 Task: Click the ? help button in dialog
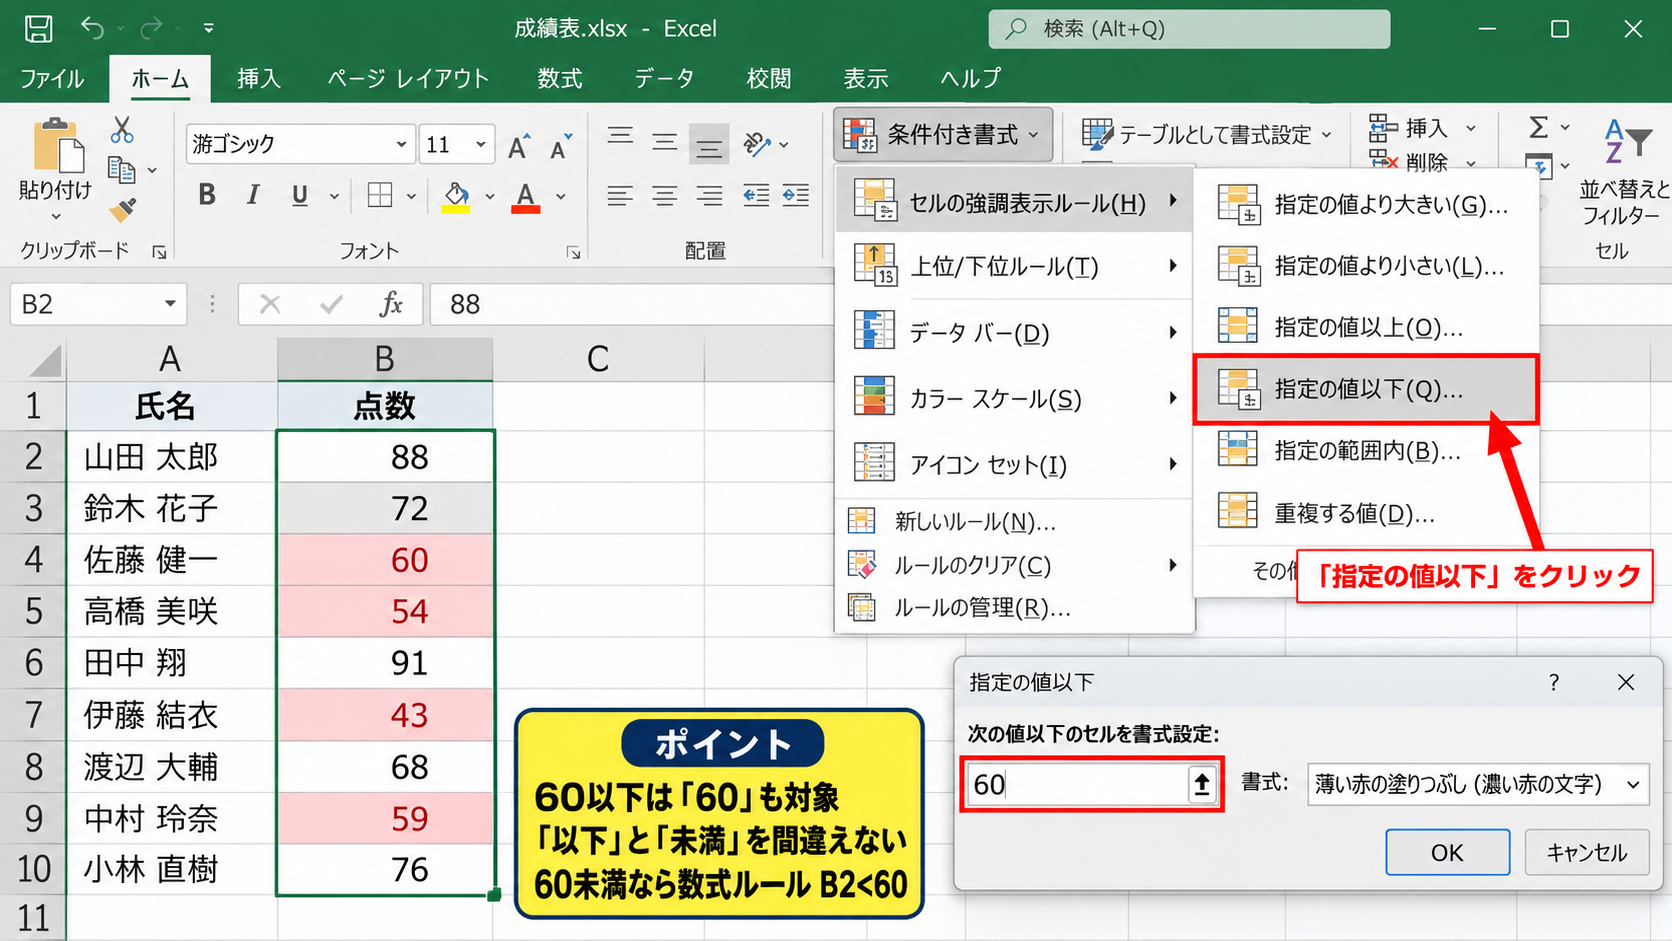(1554, 682)
